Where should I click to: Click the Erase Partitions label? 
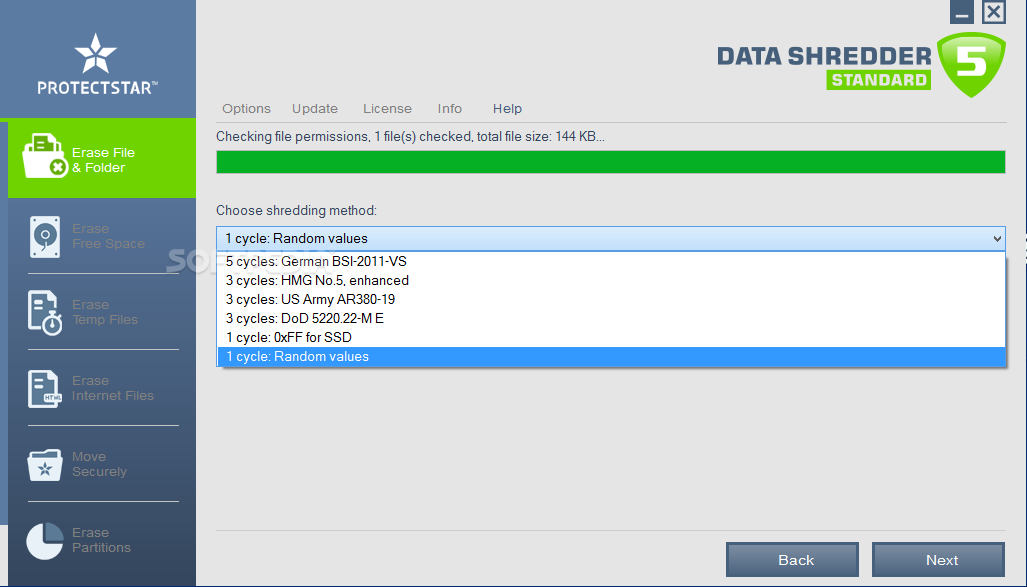tap(101, 540)
